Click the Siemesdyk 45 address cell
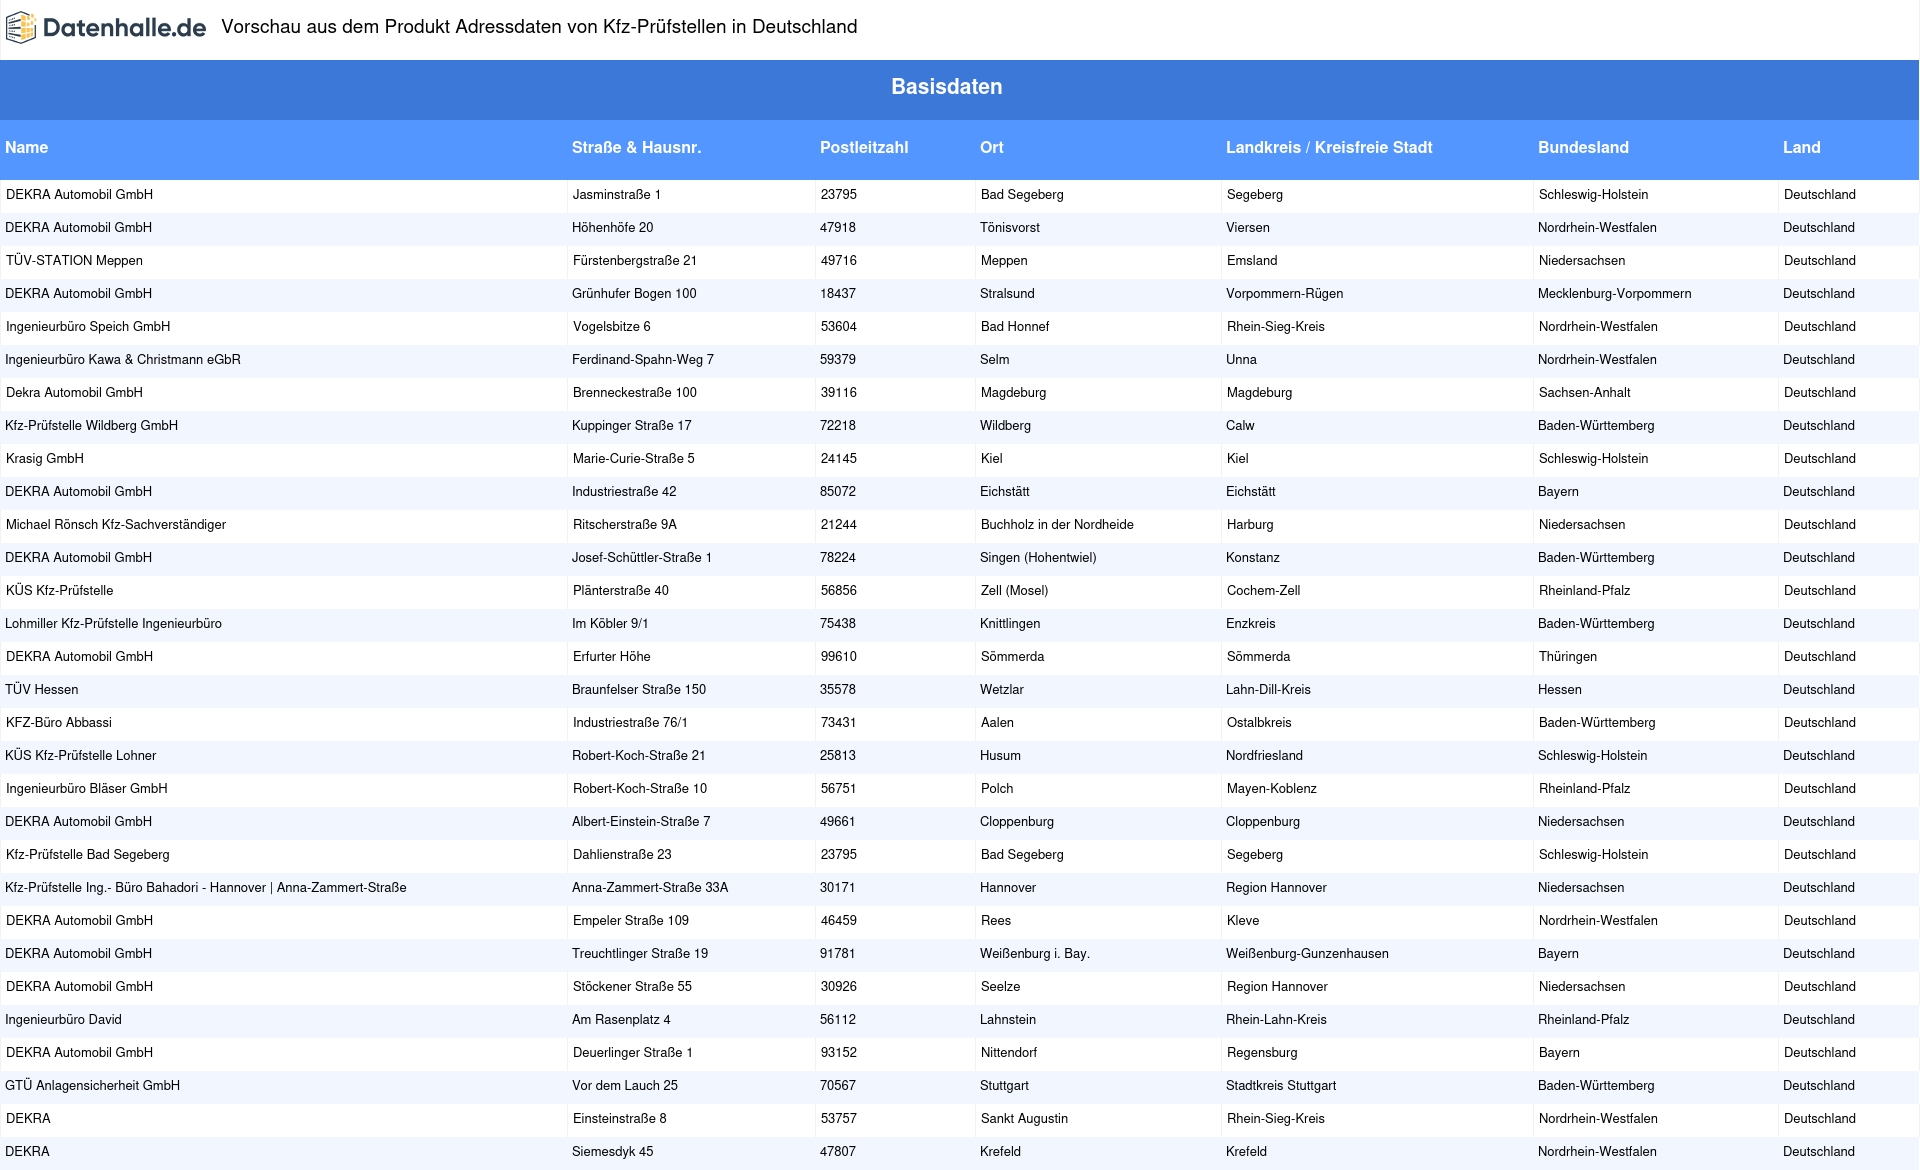Image resolution: width=1920 pixels, height=1170 pixels. click(612, 1151)
